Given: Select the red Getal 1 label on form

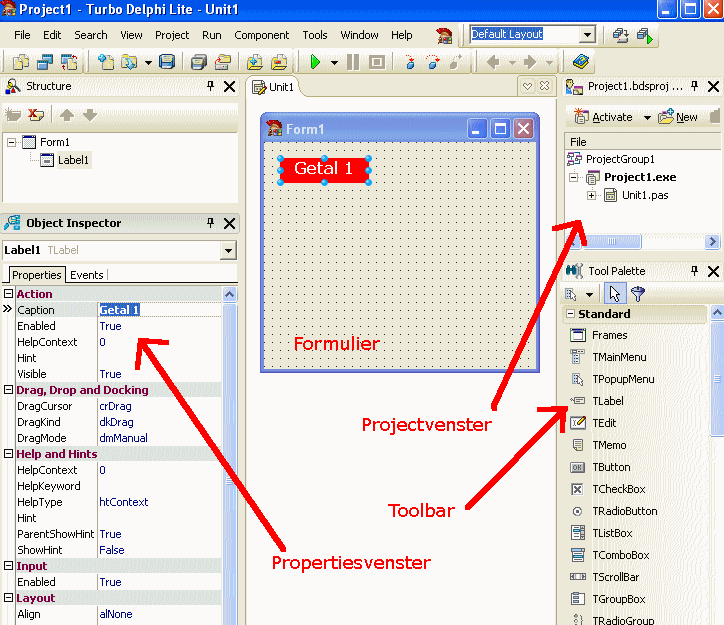Looking at the screenshot, I should coord(324,169).
